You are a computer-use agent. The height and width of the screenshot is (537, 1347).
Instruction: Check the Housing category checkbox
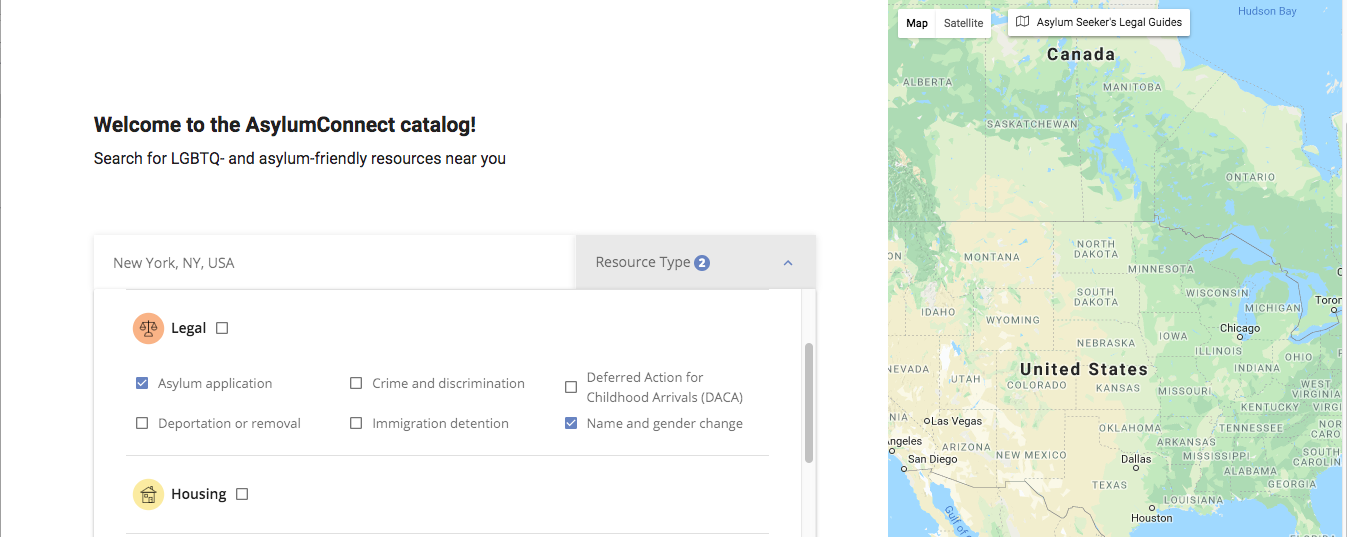click(x=242, y=494)
